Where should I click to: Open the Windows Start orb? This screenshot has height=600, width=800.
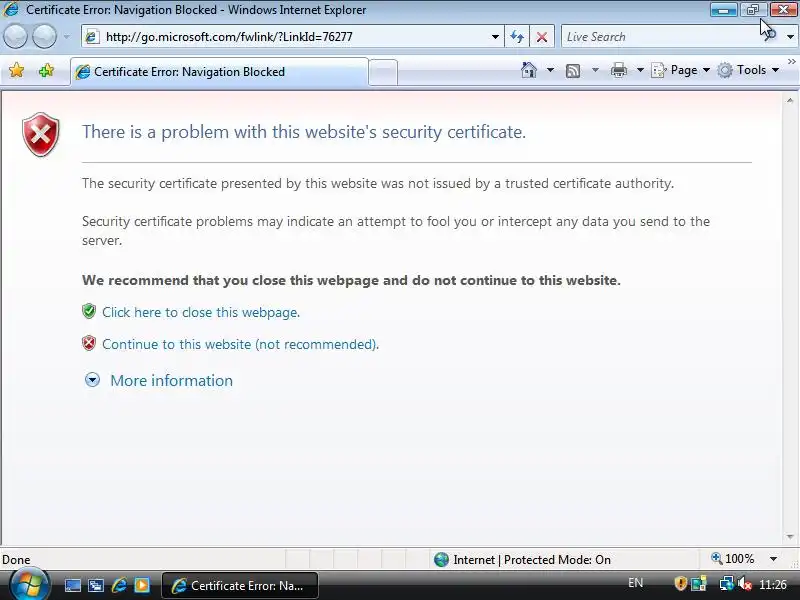(x=29, y=585)
